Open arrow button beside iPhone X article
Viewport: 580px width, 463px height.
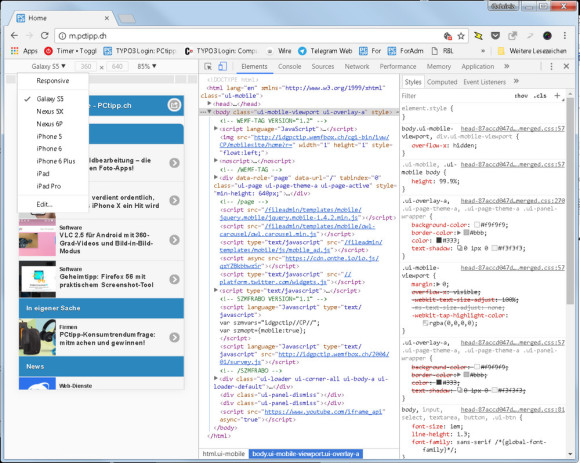(x=175, y=200)
